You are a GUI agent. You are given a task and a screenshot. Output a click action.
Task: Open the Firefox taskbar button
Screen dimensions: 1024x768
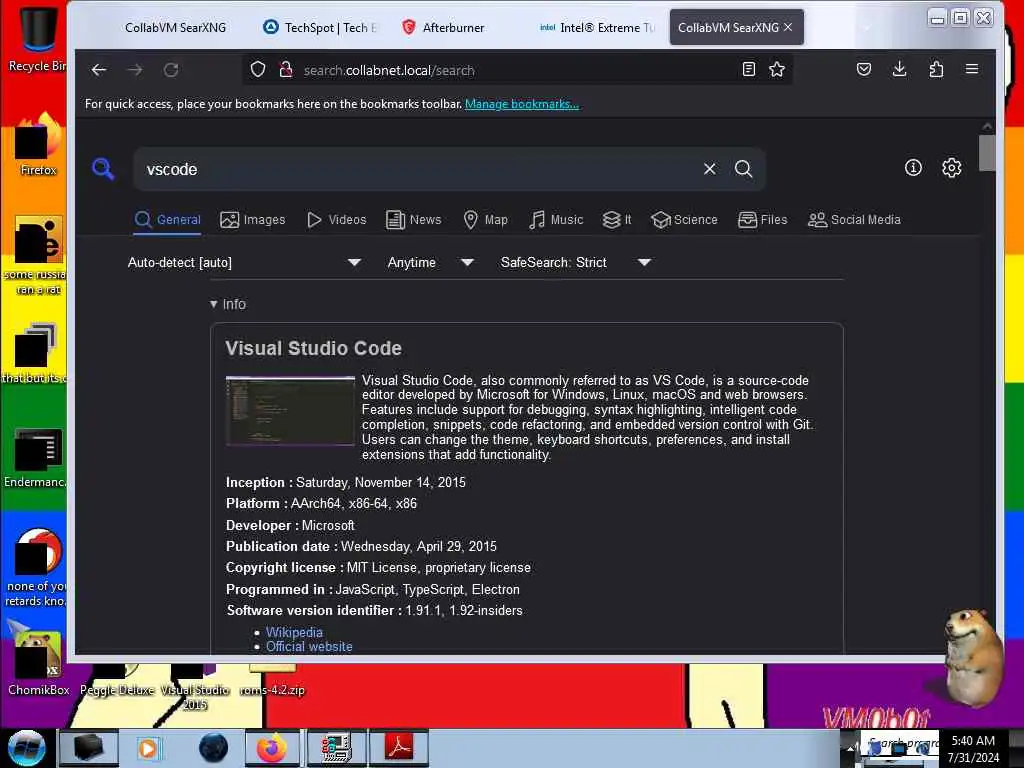(x=272, y=748)
